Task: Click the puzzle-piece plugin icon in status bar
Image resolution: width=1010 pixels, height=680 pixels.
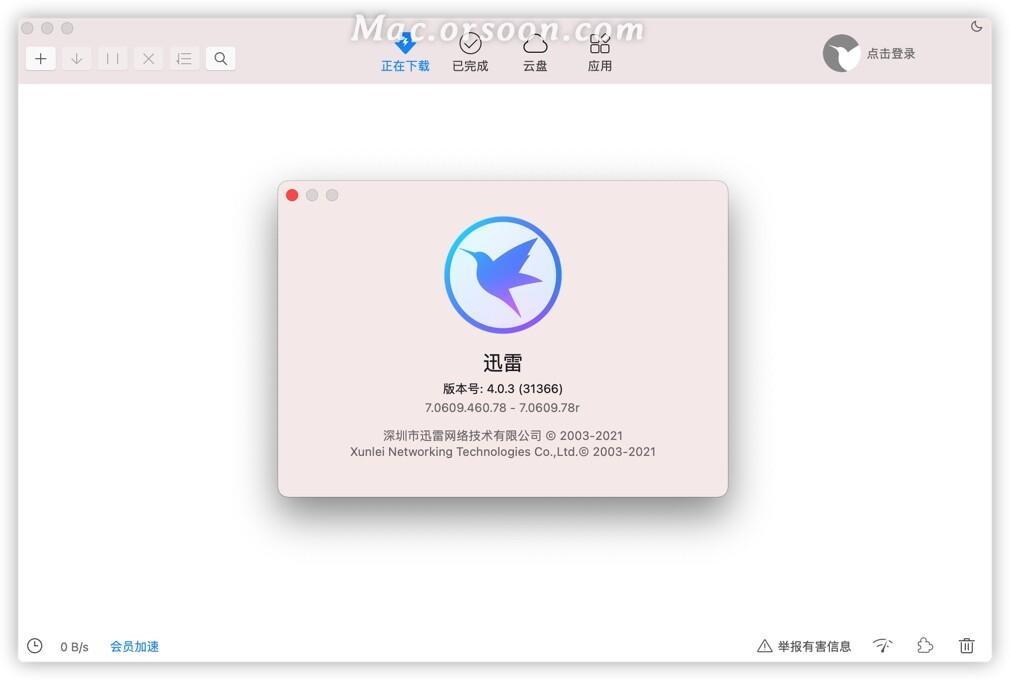Action: tap(925, 645)
